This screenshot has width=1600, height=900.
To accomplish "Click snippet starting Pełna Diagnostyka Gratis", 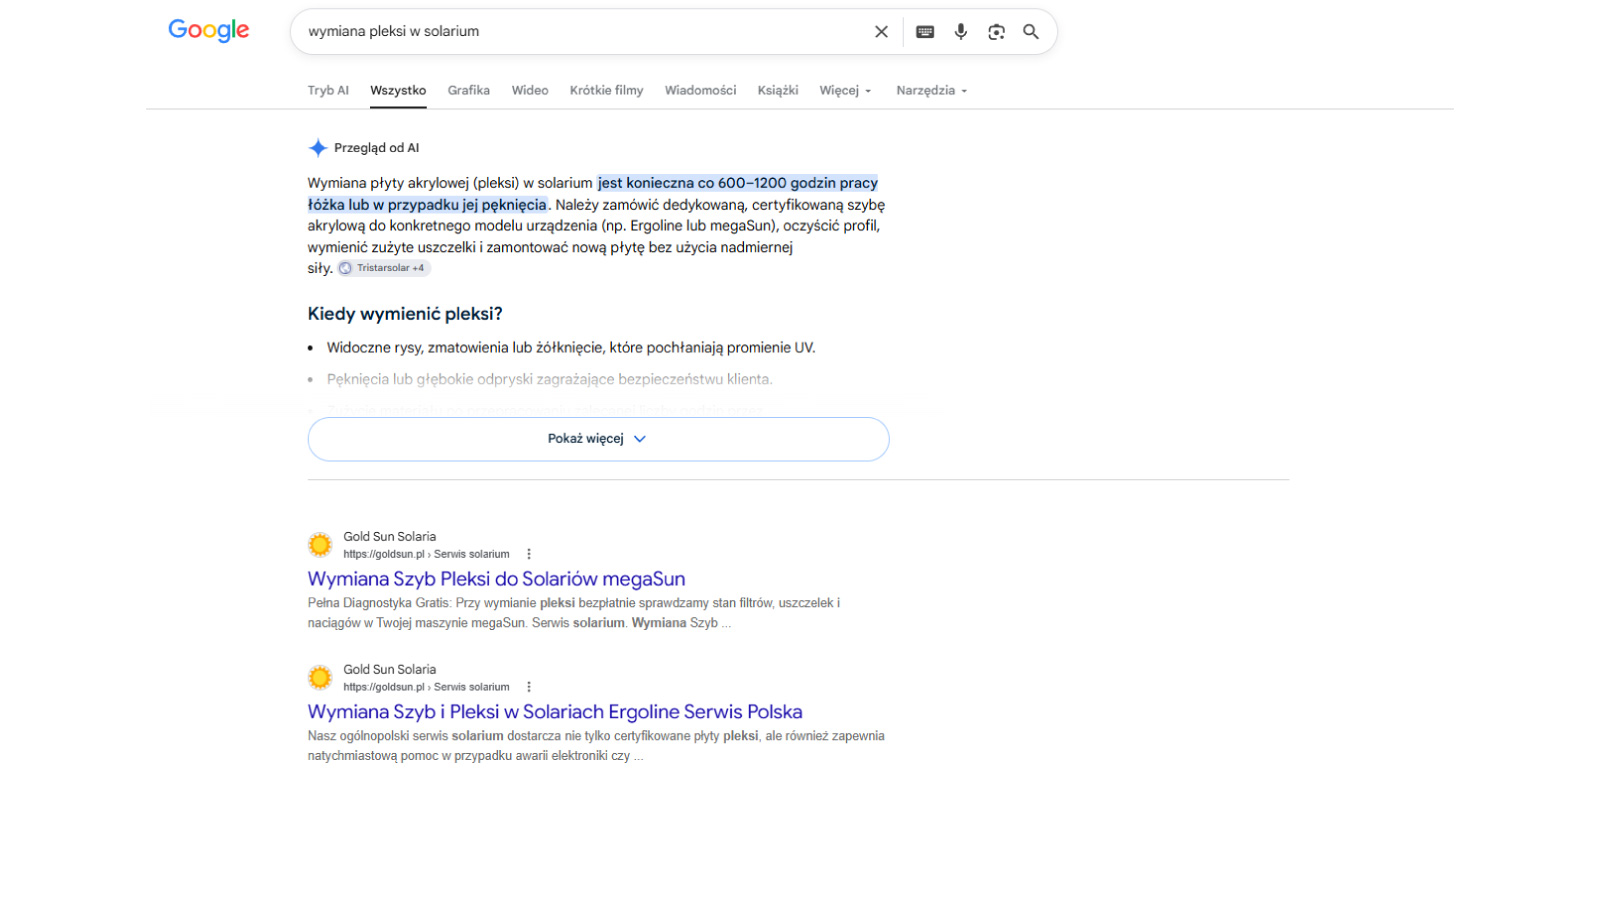I will pos(574,613).
